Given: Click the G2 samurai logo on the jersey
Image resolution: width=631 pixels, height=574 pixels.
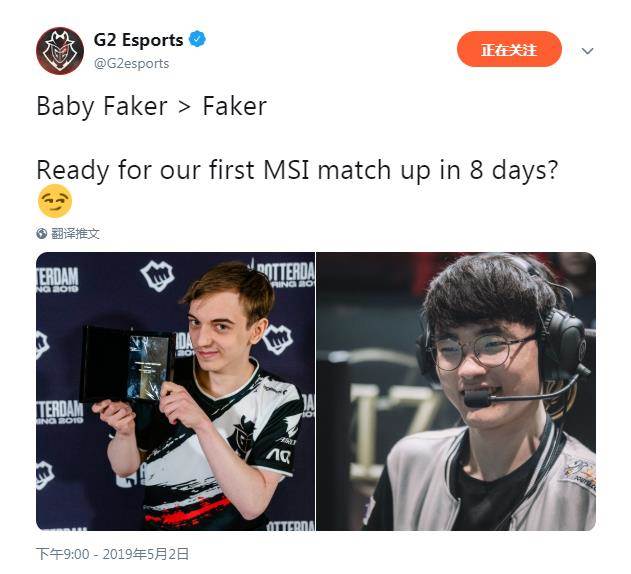Looking at the screenshot, I should pos(244,437).
